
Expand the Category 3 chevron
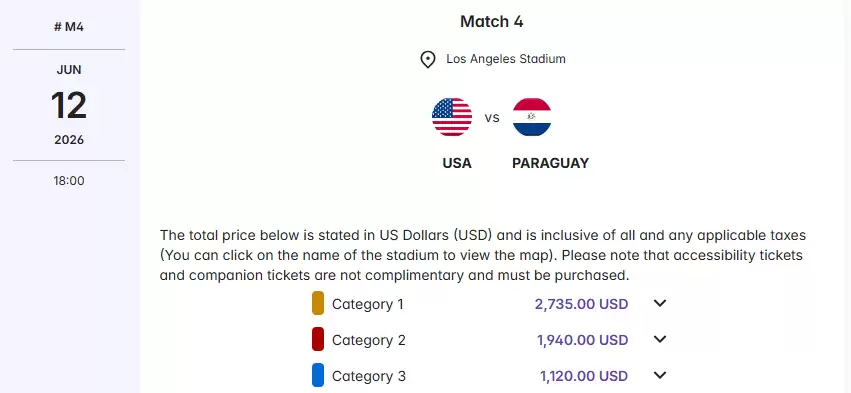659,375
